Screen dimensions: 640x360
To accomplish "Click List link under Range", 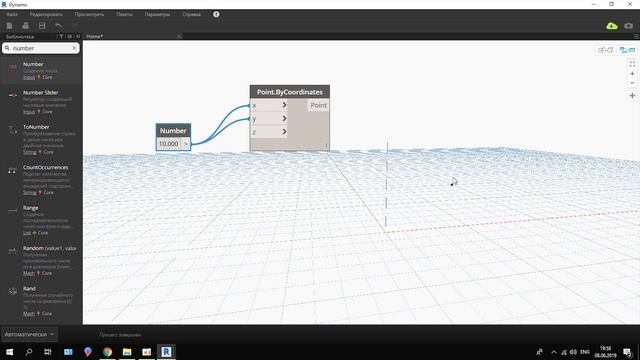I will pos(27,233).
